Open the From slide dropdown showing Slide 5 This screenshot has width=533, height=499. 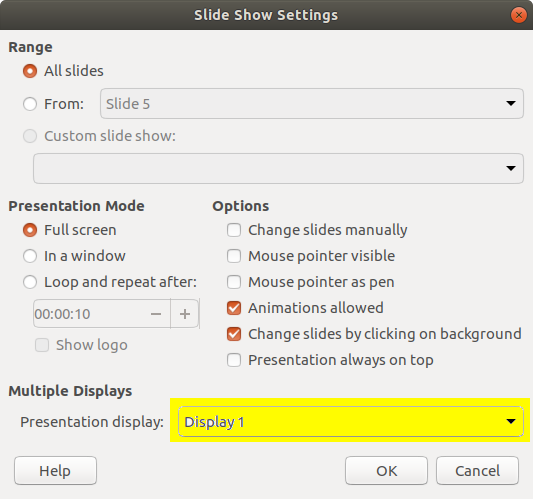pos(311,103)
